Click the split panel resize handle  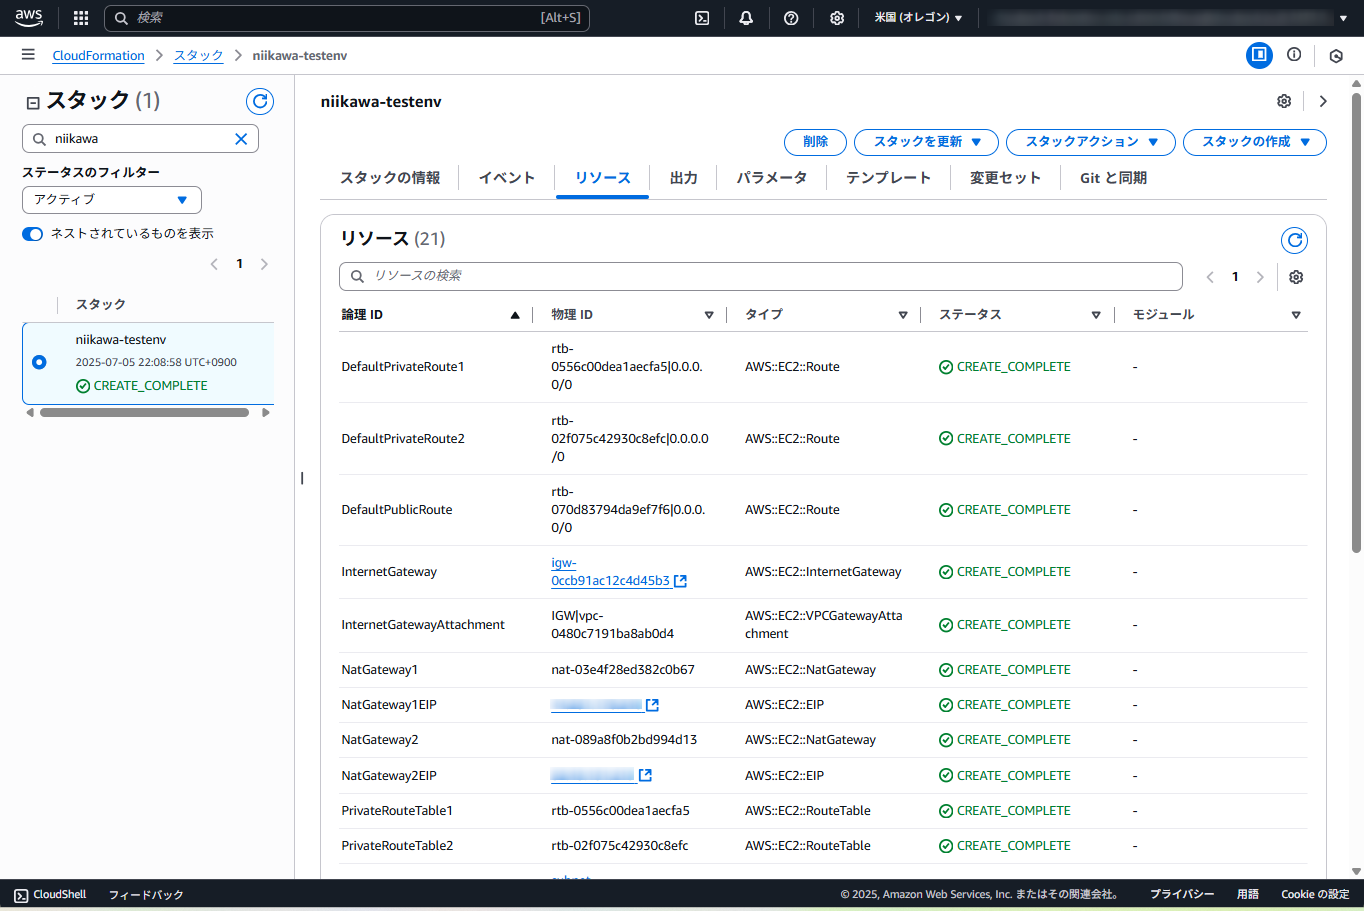point(302,478)
